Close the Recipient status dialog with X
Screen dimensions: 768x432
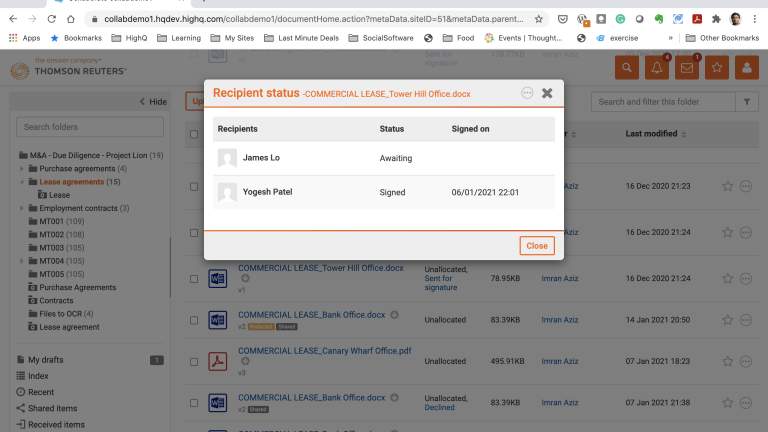tap(547, 93)
